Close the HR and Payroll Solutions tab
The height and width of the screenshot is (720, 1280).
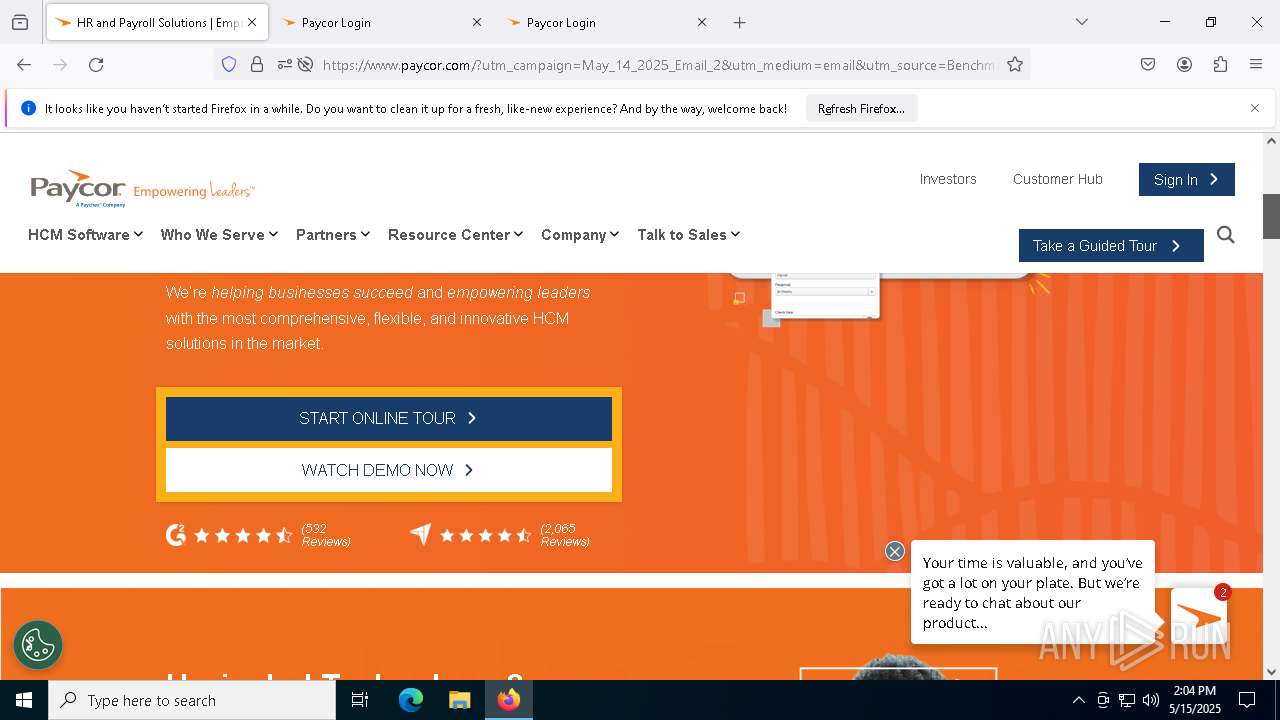[x=252, y=22]
